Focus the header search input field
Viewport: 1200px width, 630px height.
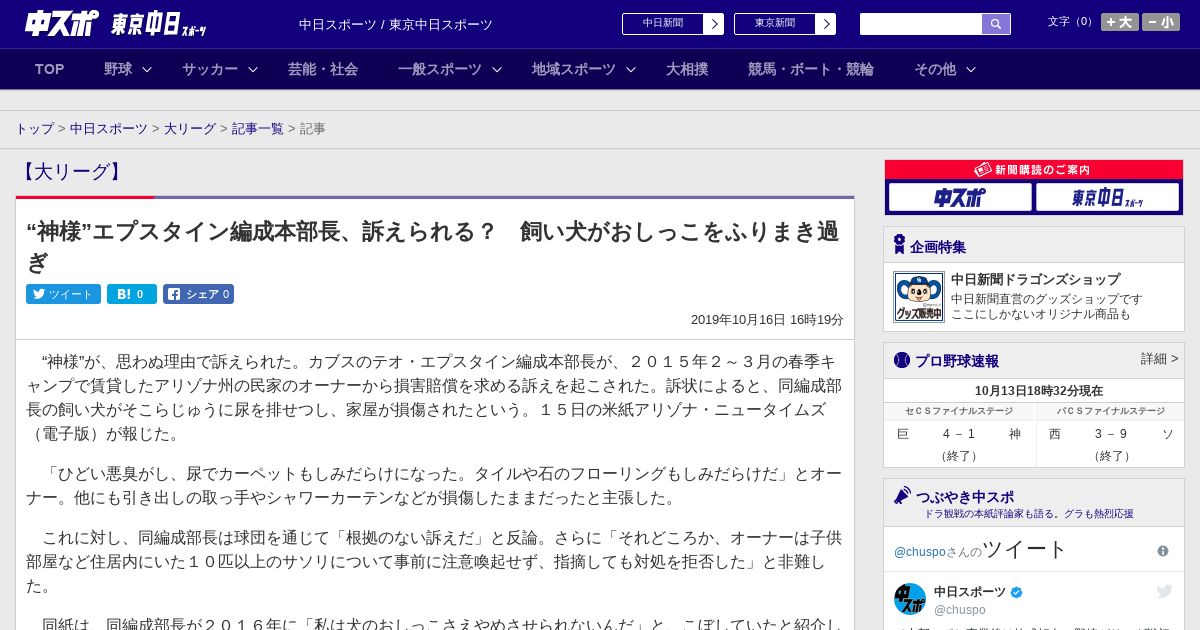921,24
